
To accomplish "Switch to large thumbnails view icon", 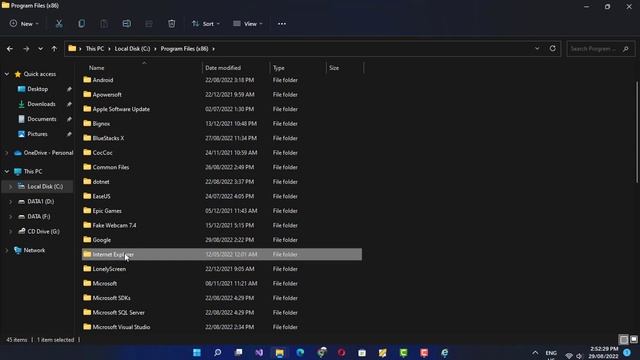I will pyautogui.click(x=633, y=340).
